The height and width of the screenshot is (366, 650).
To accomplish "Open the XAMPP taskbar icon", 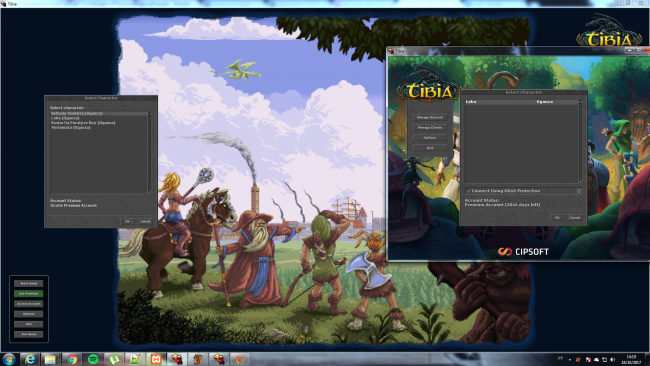I will (x=156, y=359).
